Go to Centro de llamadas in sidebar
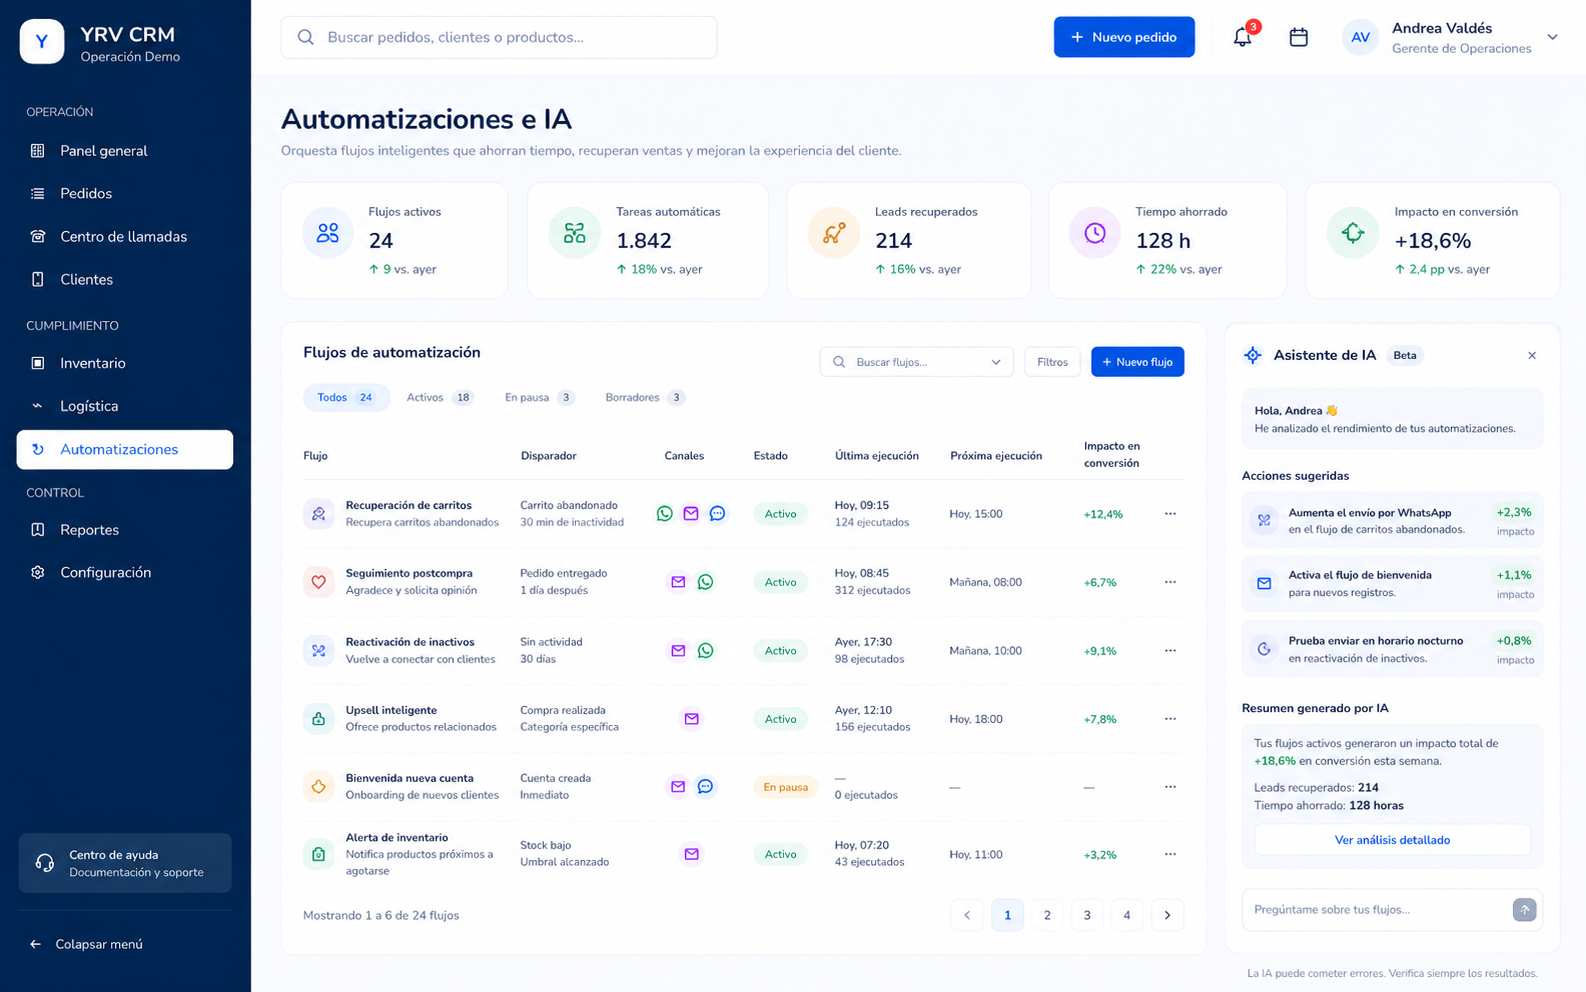The width and height of the screenshot is (1586, 992). tap(125, 236)
